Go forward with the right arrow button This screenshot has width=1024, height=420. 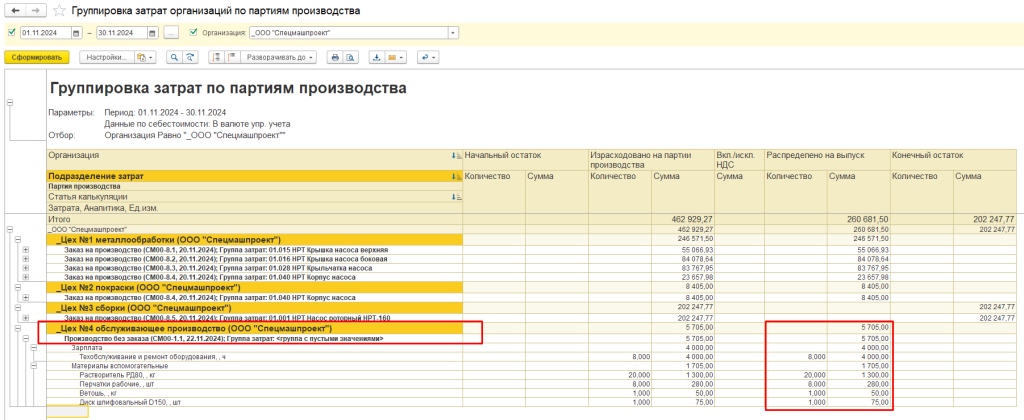tap(36, 11)
